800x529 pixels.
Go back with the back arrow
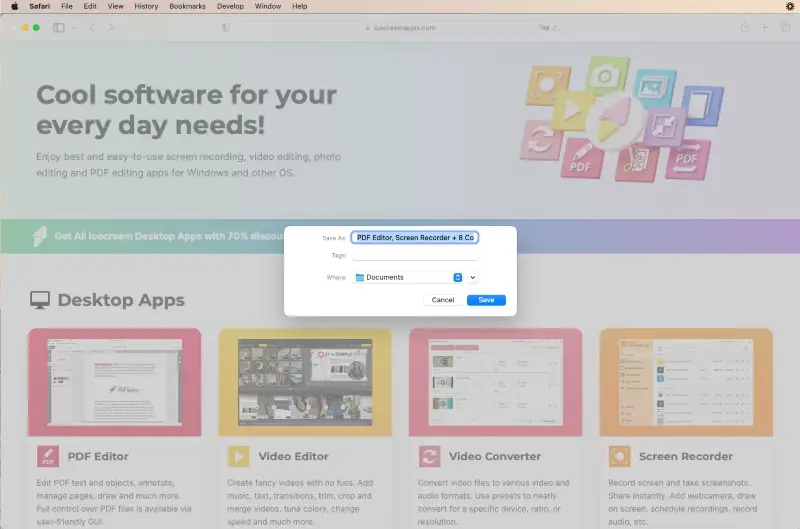92,28
